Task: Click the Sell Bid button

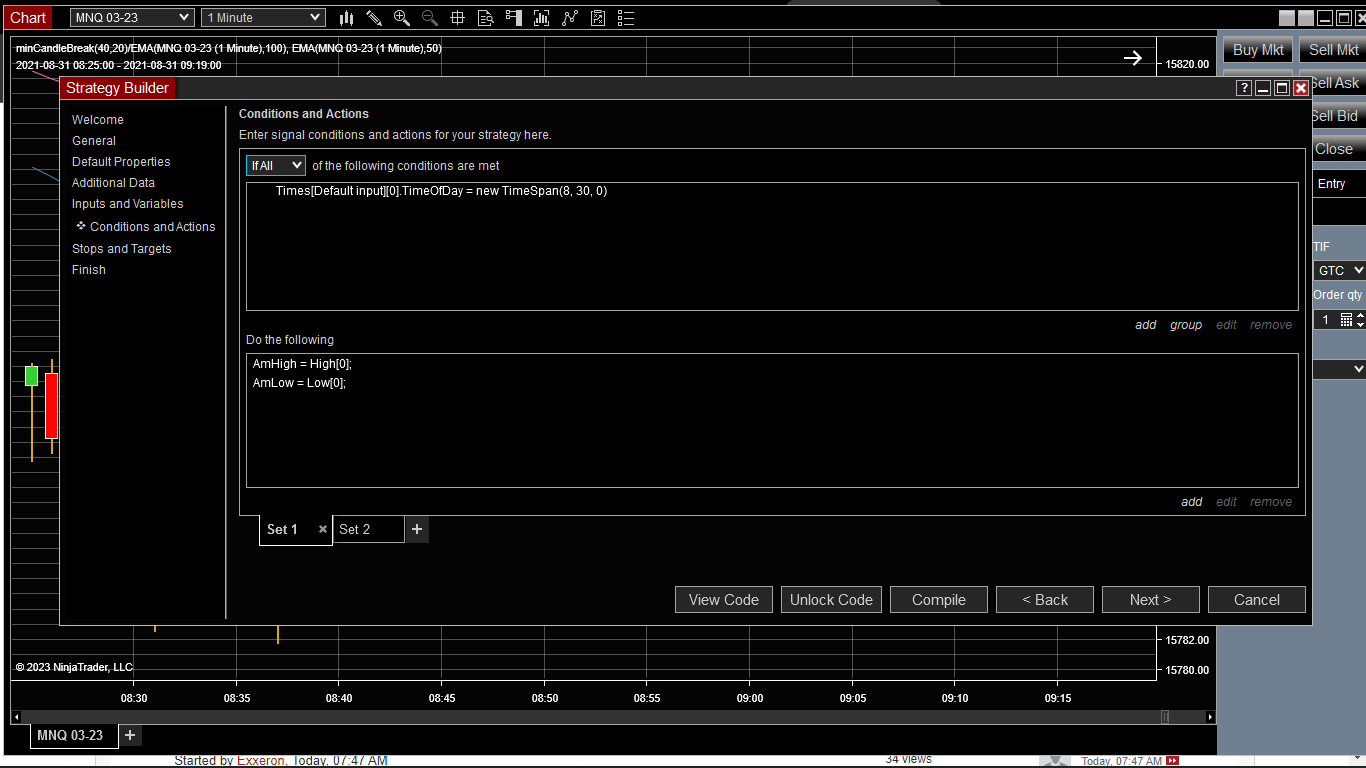Action: pos(1337,116)
